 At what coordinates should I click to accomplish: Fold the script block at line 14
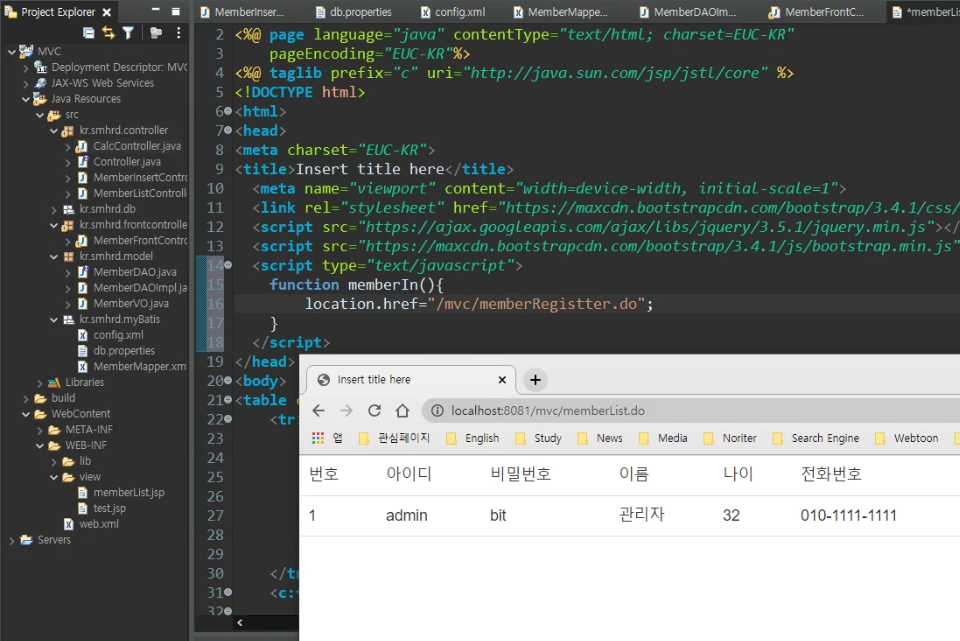click(228, 265)
